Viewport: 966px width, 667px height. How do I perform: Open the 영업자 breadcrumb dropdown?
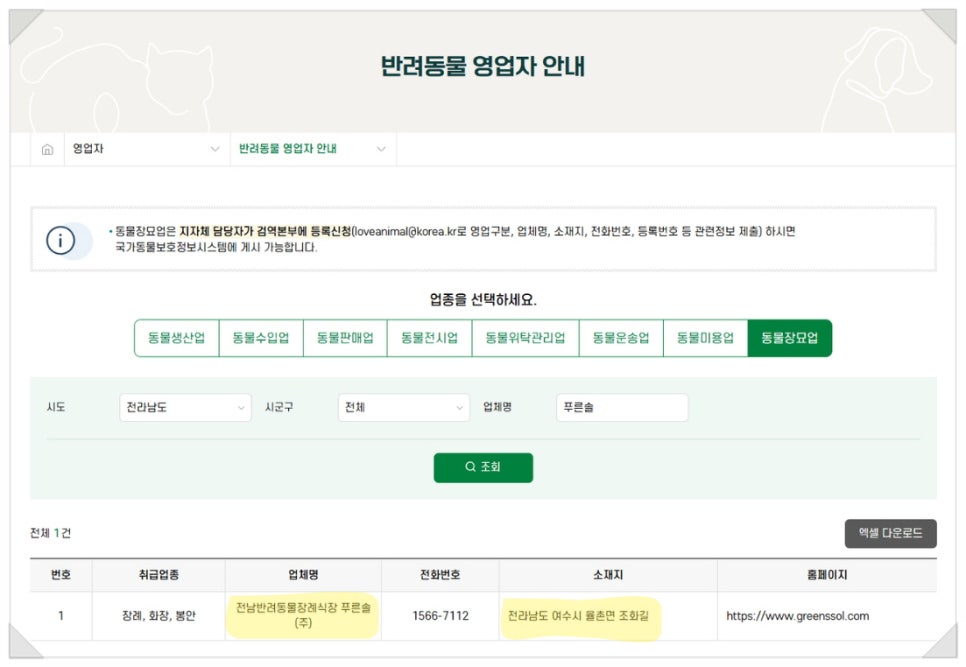click(x=147, y=149)
